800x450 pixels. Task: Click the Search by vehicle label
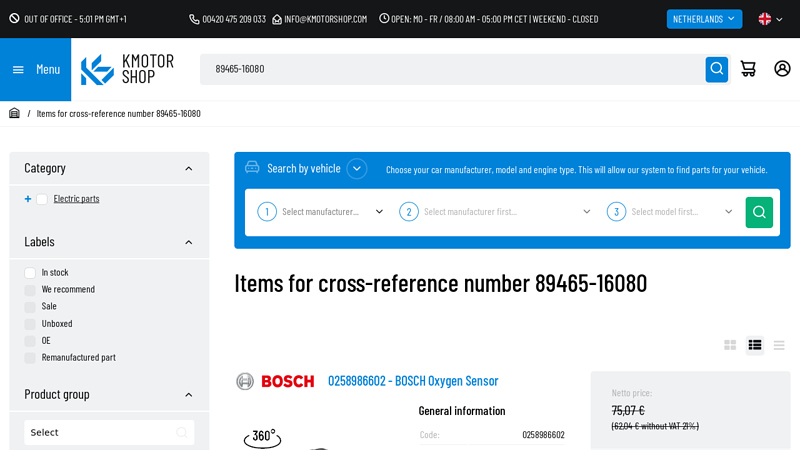(304, 168)
